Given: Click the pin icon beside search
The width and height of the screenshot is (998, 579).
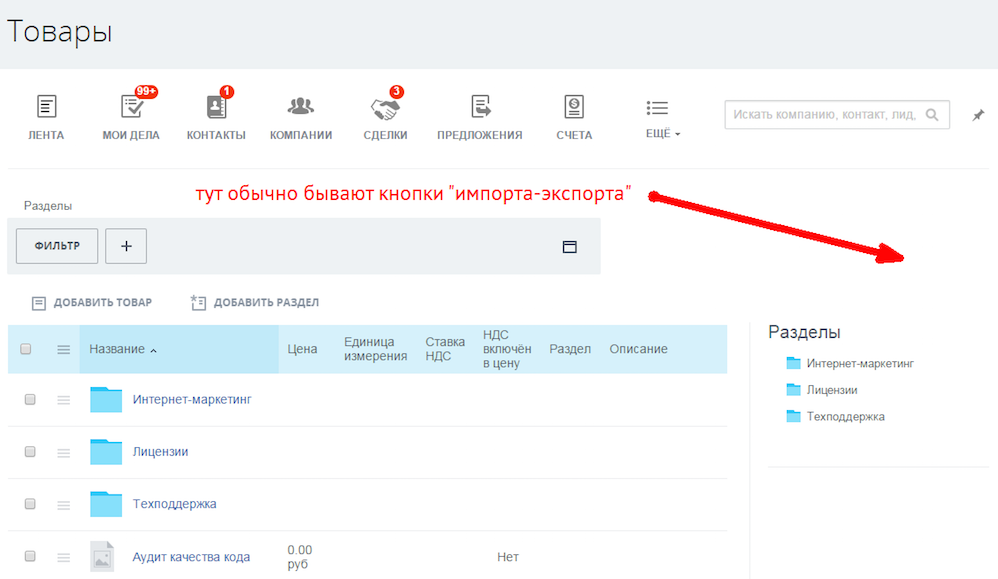Looking at the screenshot, I should click(x=978, y=116).
